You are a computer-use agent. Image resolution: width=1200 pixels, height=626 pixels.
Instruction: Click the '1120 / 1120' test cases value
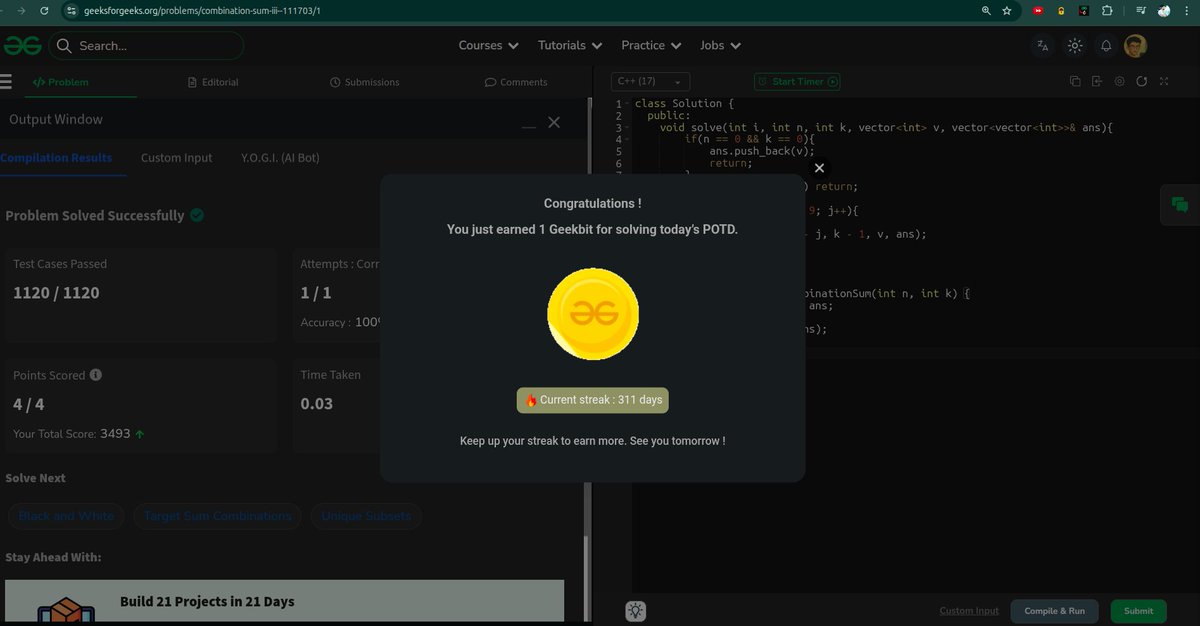coord(56,293)
